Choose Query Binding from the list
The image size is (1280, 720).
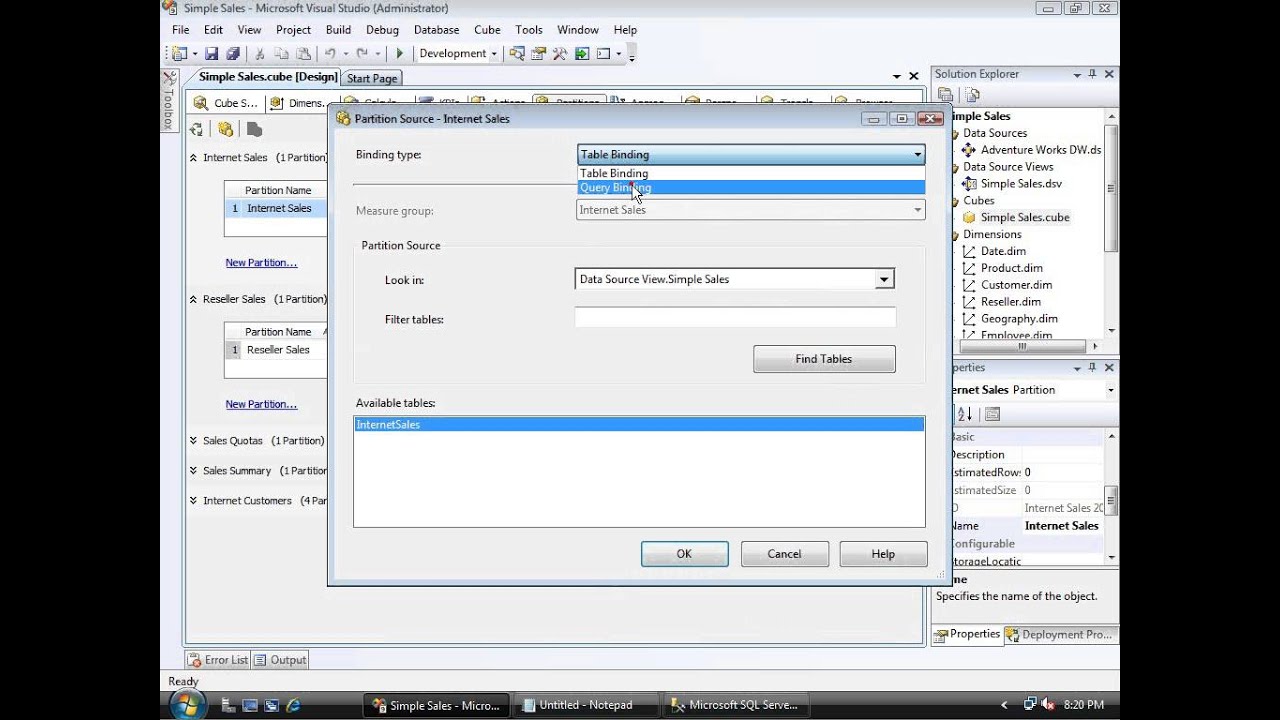pos(751,187)
